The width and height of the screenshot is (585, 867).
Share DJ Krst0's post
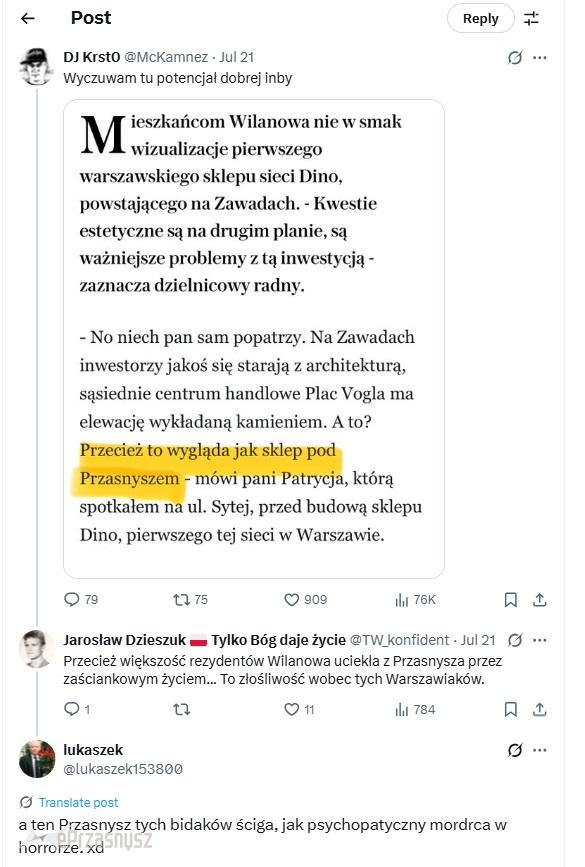540,599
